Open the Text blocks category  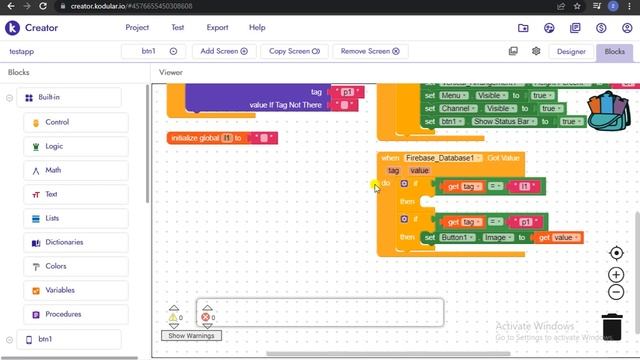click(x=76, y=195)
